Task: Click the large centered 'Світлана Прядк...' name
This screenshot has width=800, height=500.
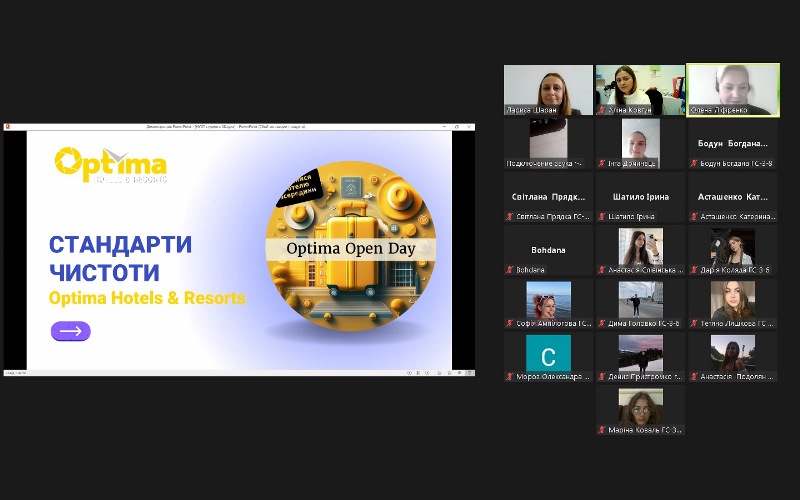Action: [x=548, y=197]
